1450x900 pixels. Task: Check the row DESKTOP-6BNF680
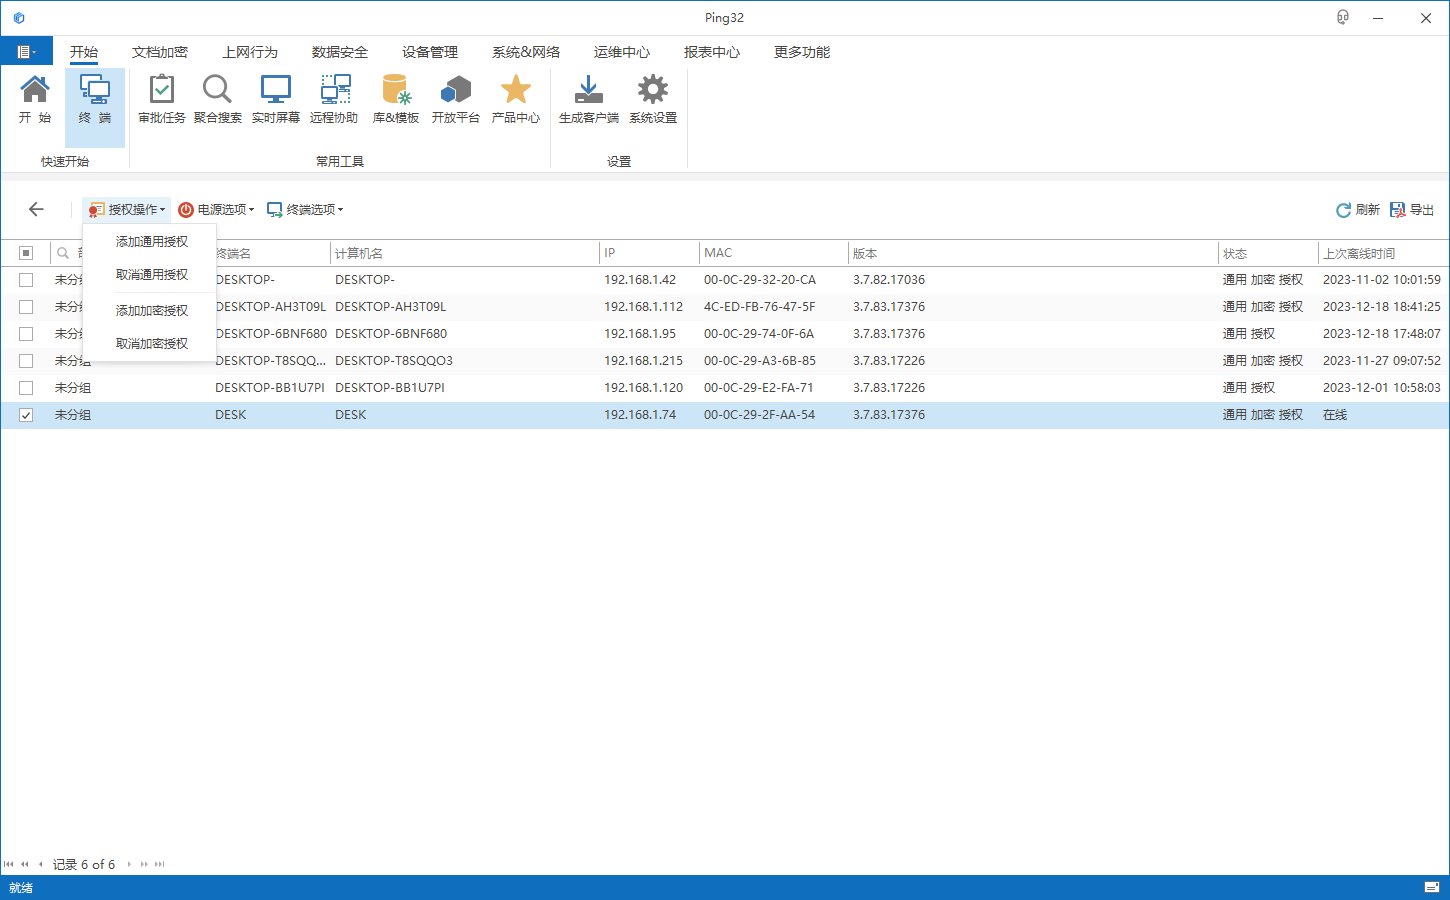click(26, 334)
